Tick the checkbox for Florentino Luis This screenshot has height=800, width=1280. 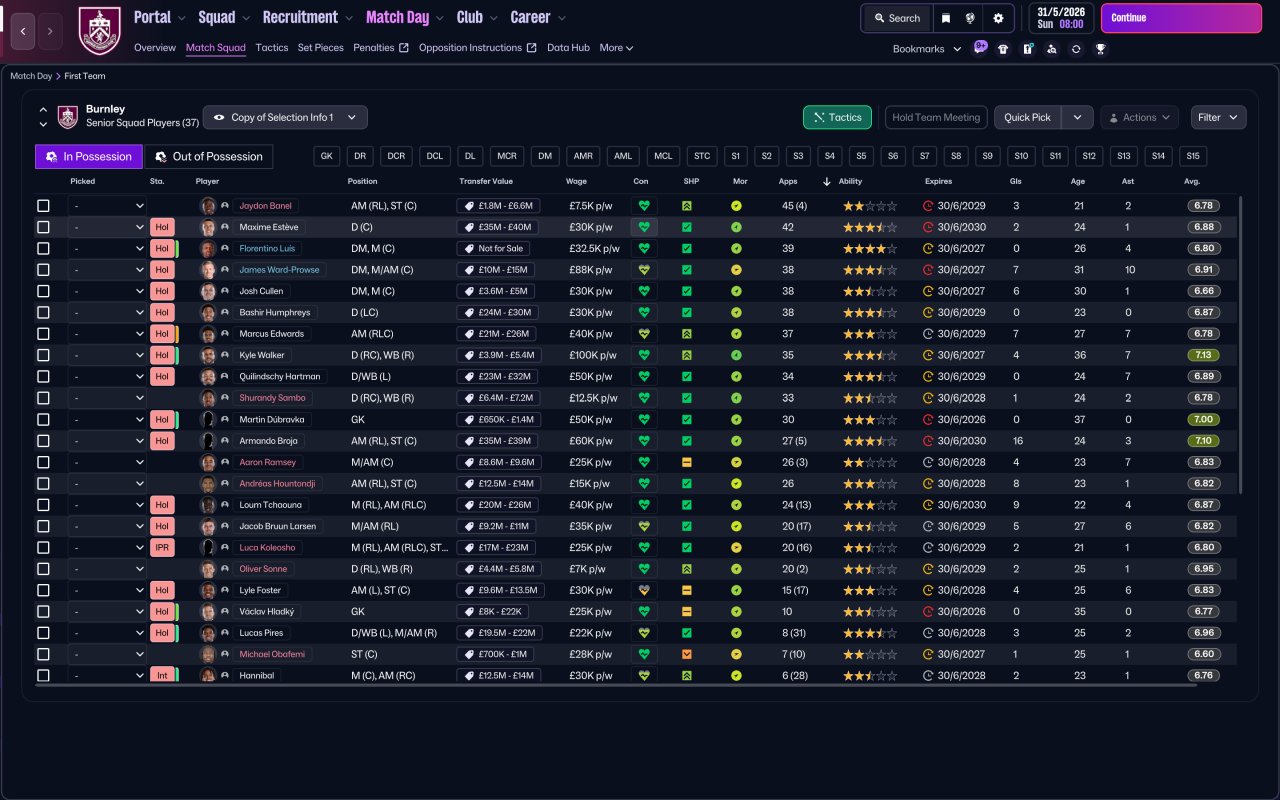click(x=43, y=248)
